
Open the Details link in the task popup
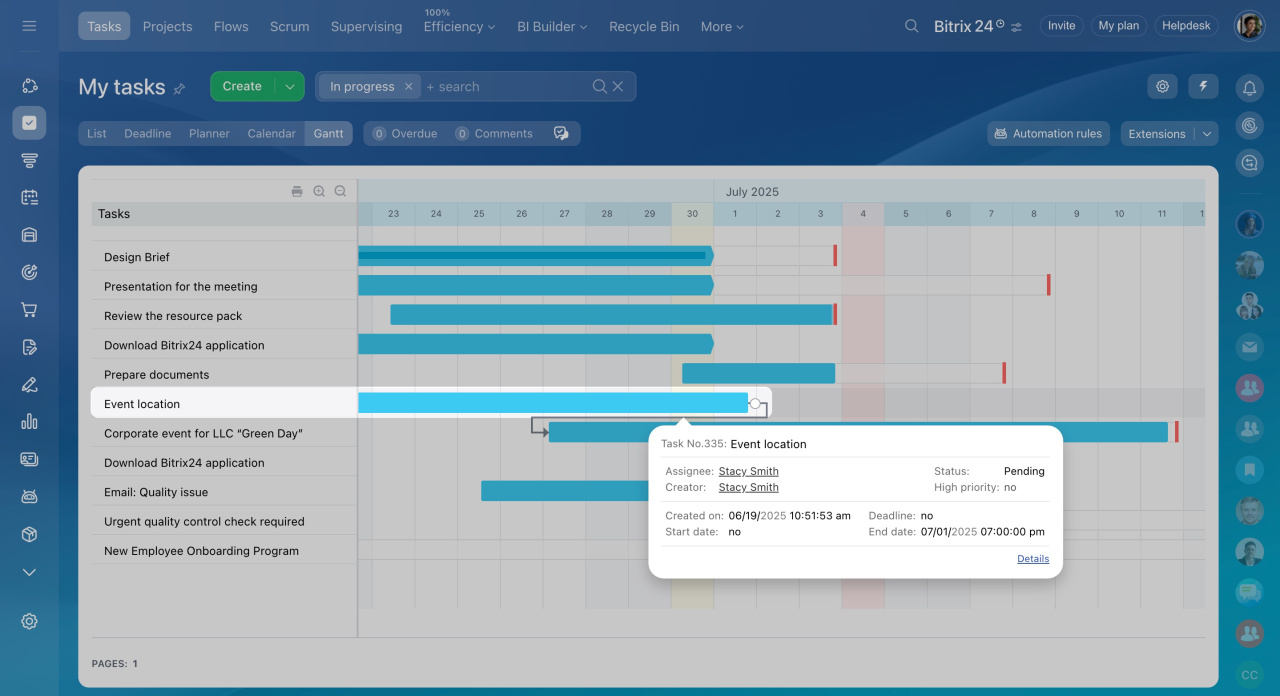coord(1032,559)
